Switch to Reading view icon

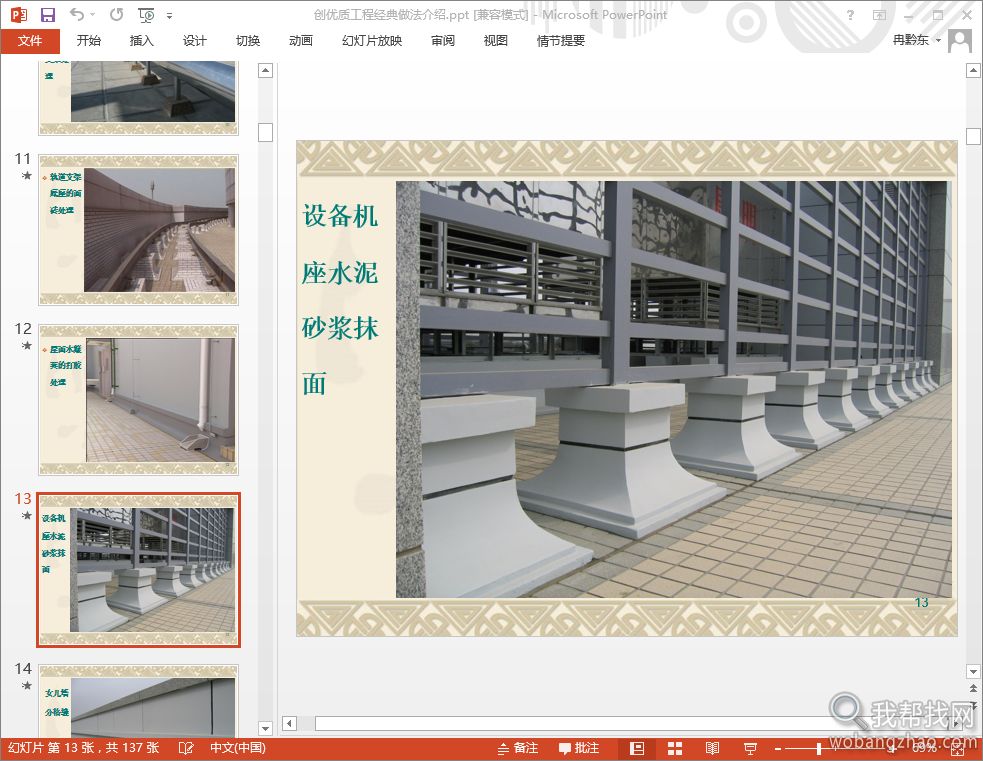[x=712, y=748]
